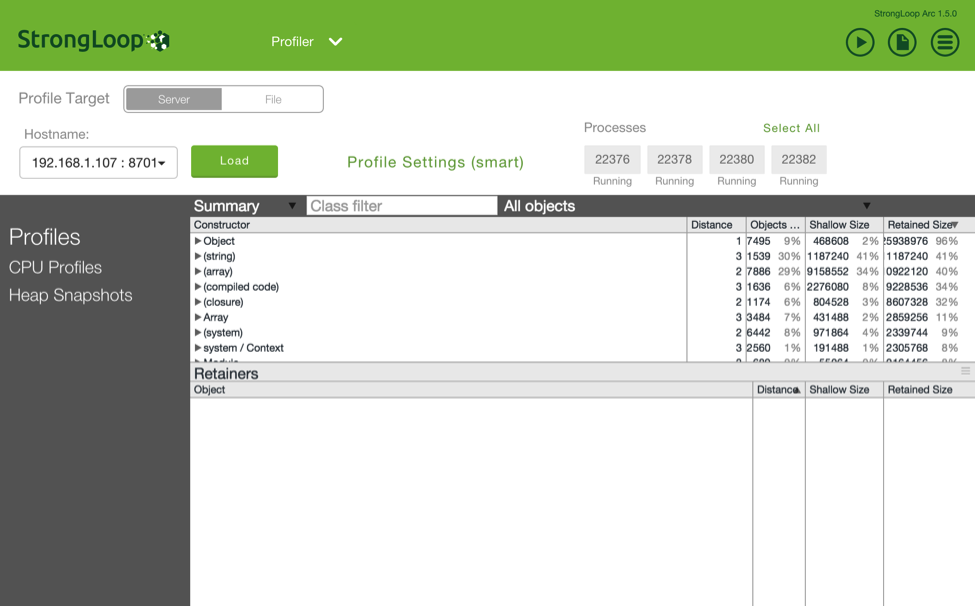975x607 pixels.
Task: Click the Select All processes link
Action: [792, 128]
